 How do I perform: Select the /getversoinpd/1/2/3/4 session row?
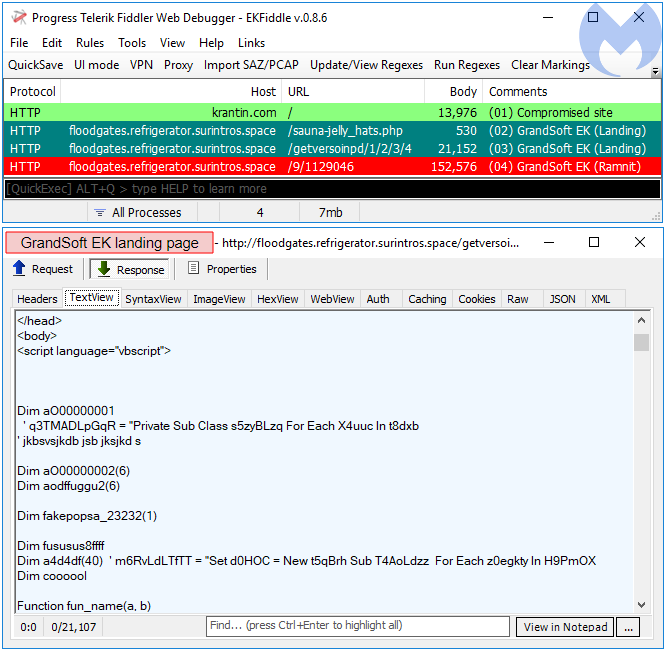332,148
